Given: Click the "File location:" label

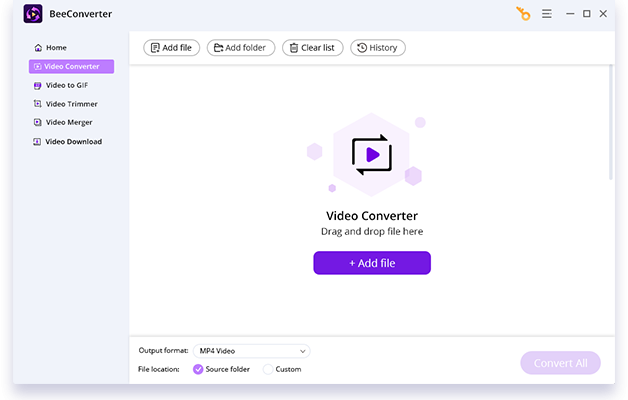Looking at the screenshot, I should click(159, 369).
